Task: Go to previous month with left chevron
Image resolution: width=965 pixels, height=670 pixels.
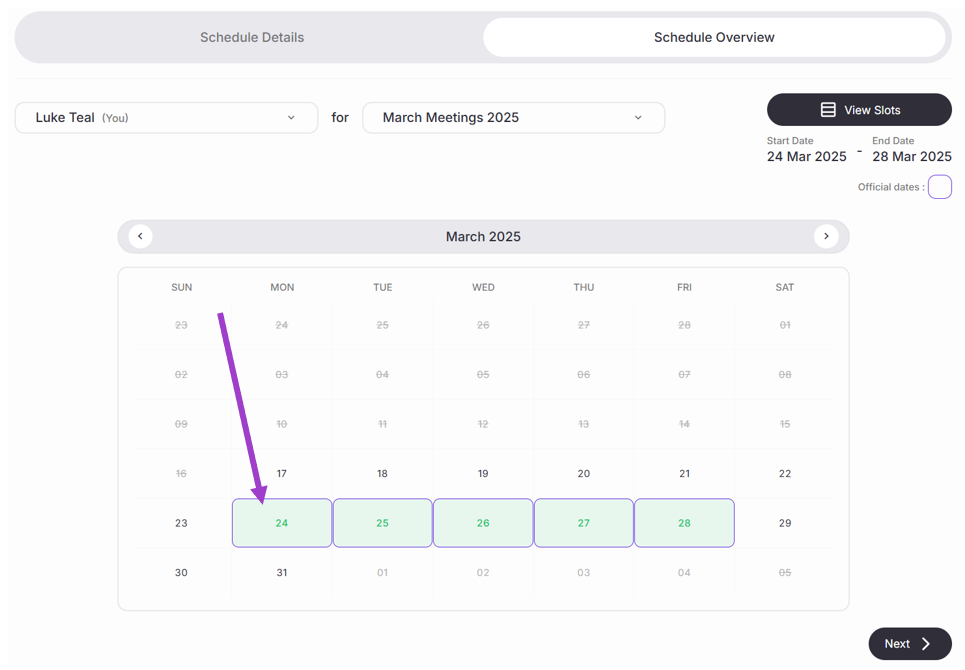Action: (140, 237)
